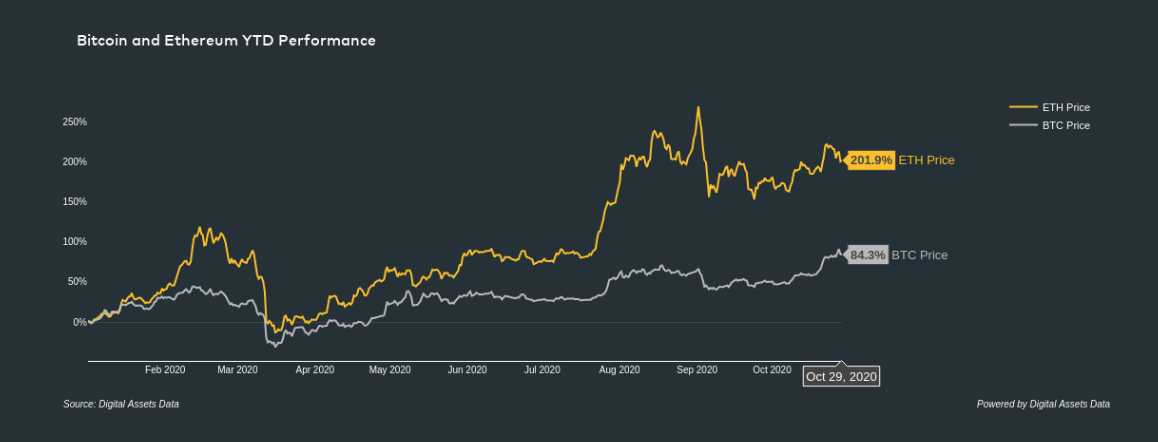Click the Oct 29, 2020 date tooltip

click(x=841, y=377)
